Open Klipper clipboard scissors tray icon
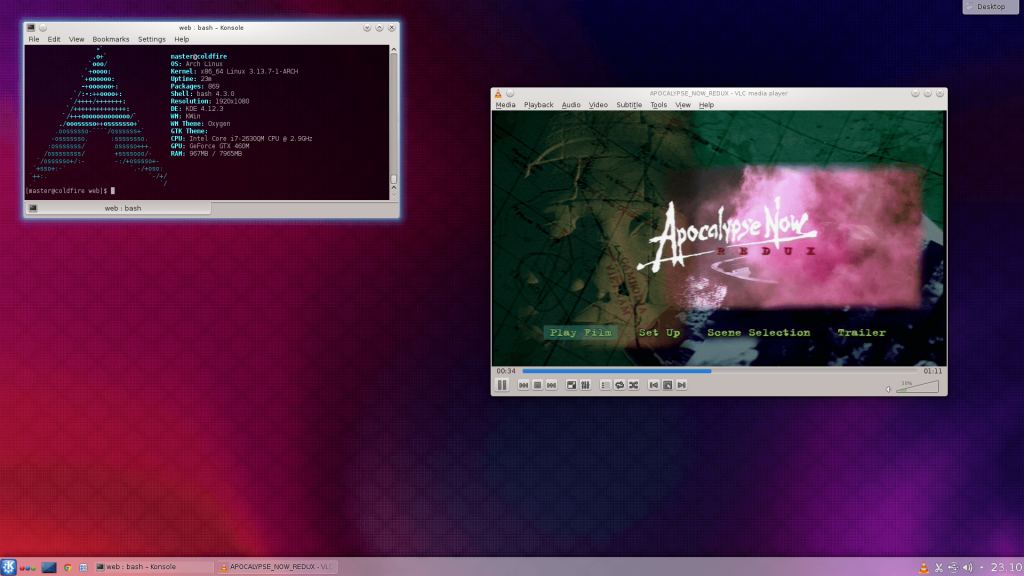The width and height of the screenshot is (1024, 576). point(938,568)
